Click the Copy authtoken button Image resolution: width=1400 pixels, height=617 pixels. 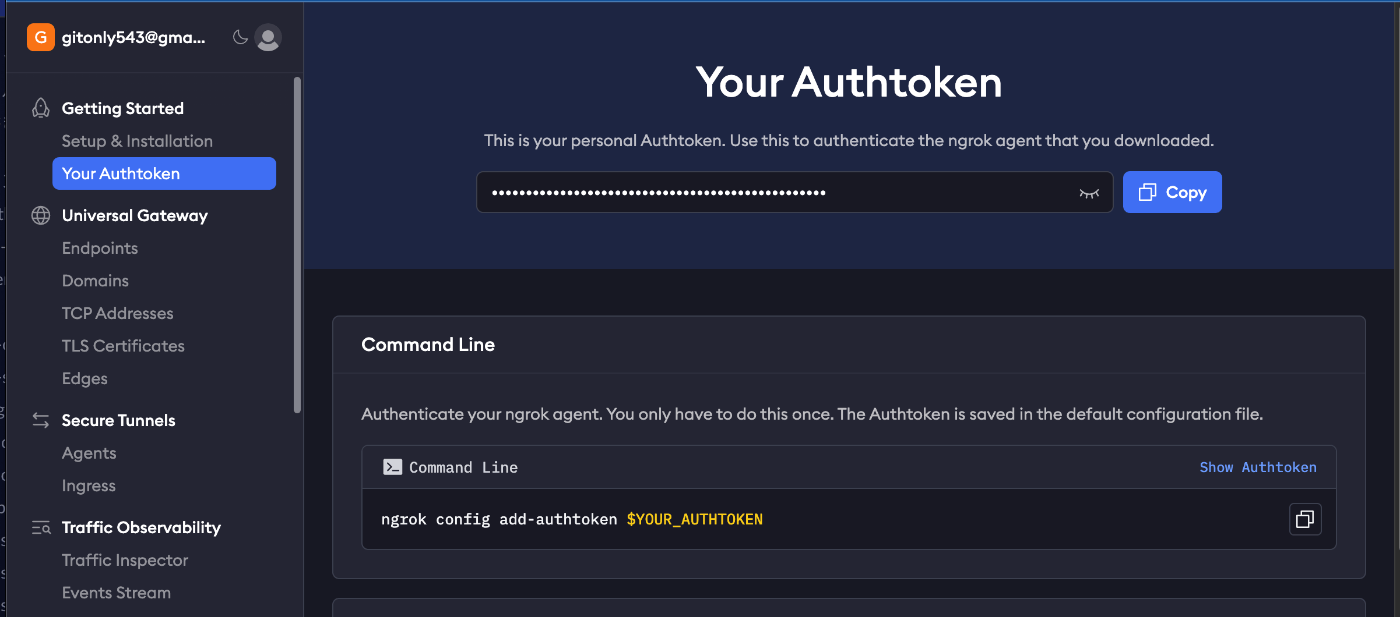point(1172,192)
